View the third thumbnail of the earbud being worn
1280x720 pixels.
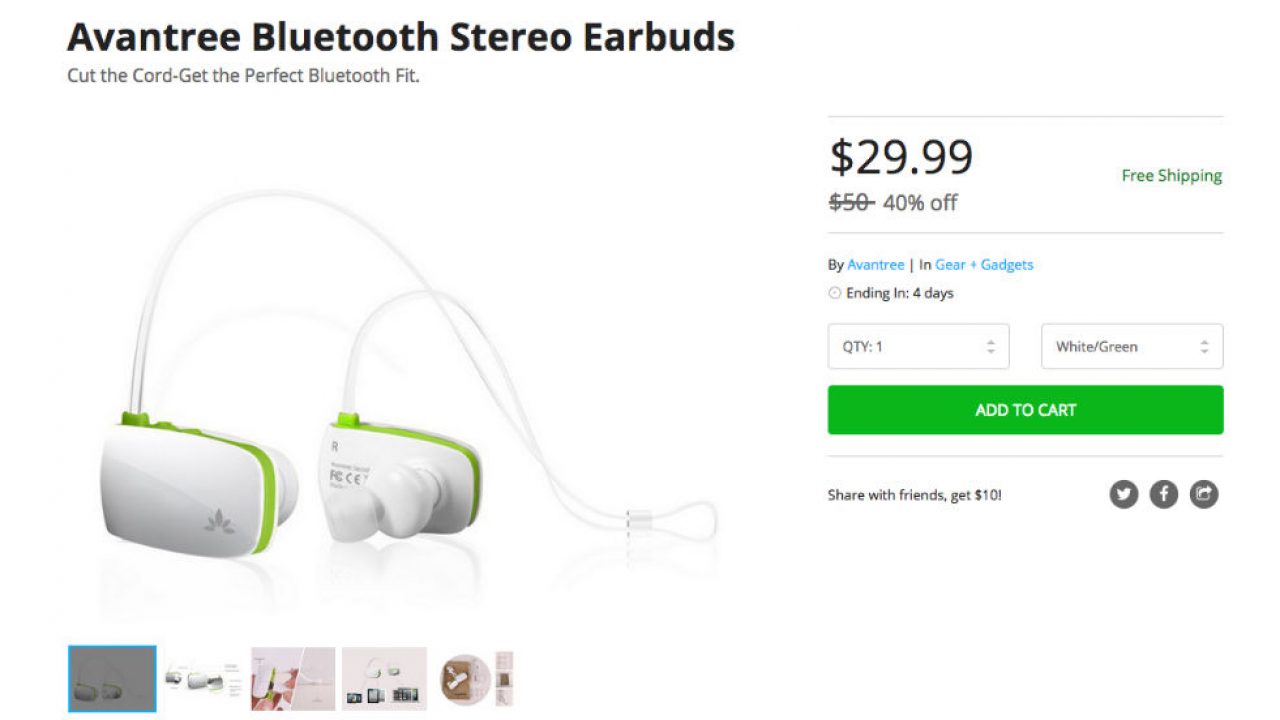point(293,679)
